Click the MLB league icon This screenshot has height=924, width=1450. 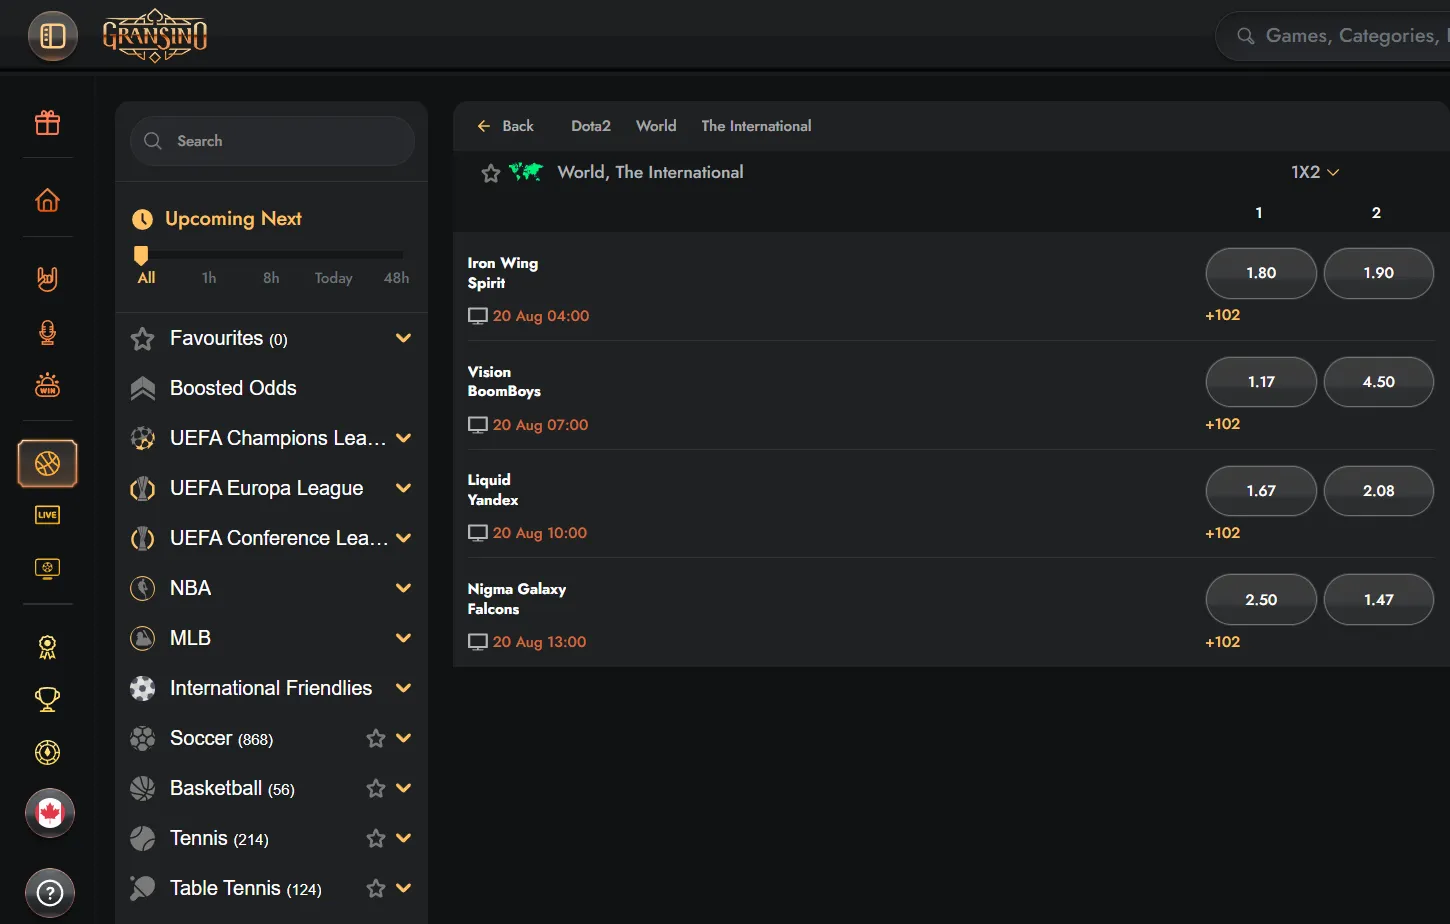pyautogui.click(x=143, y=638)
